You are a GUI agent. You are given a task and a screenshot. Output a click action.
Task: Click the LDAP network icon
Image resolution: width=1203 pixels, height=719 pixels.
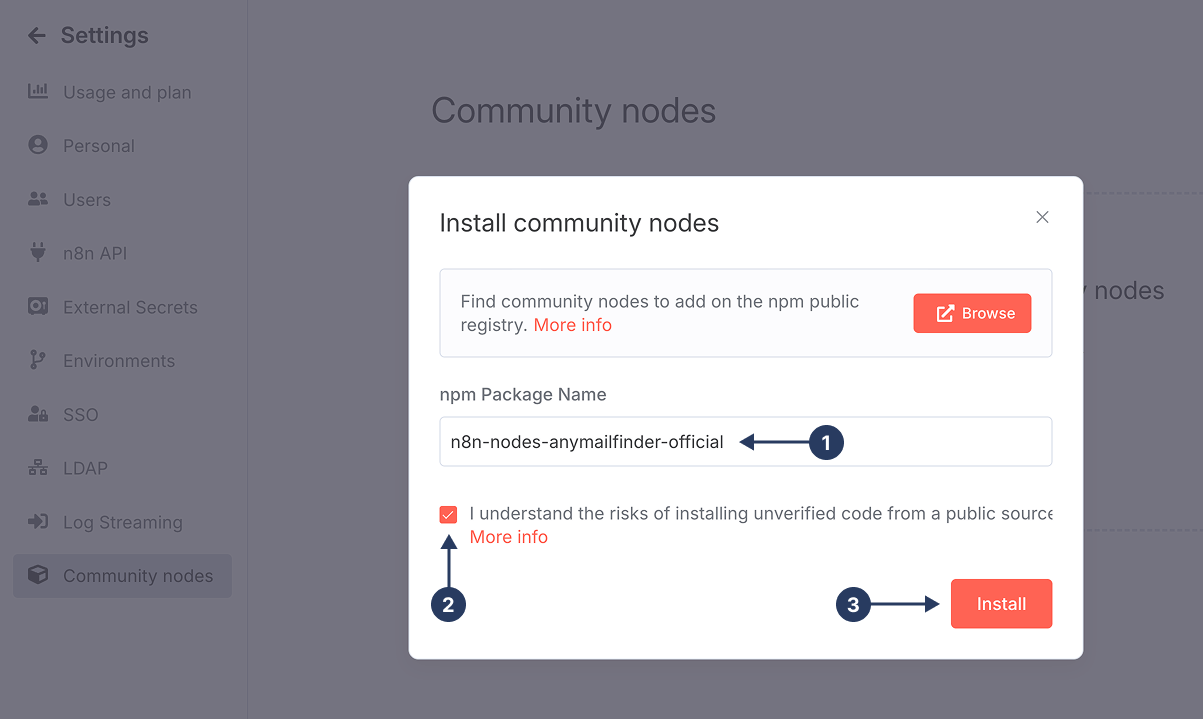click(38, 468)
